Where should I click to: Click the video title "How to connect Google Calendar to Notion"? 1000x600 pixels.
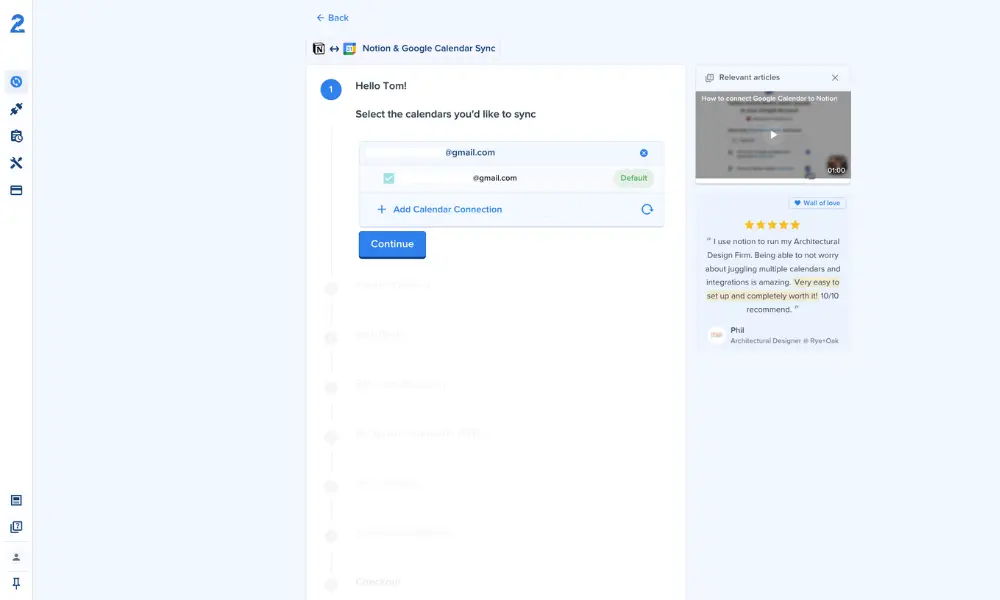coord(769,99)
